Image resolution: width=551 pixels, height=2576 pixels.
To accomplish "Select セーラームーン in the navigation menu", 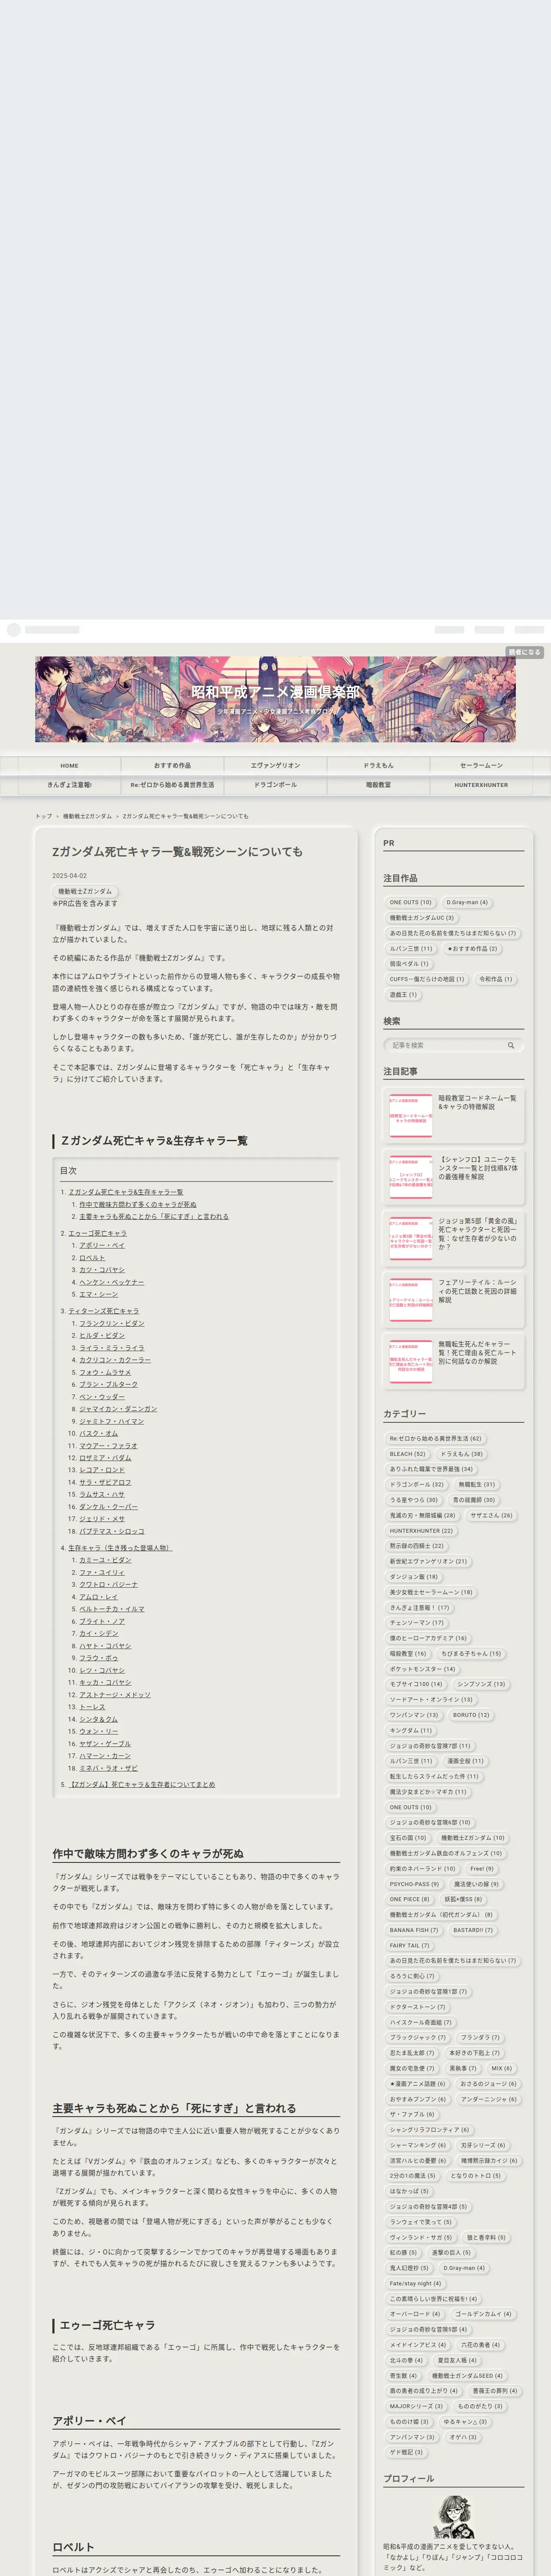I will [481, 765].
